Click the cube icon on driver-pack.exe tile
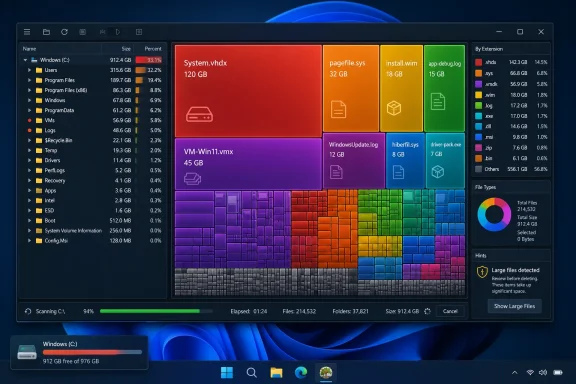This screenshot has width=576, height=384. (x=438, y=172)
